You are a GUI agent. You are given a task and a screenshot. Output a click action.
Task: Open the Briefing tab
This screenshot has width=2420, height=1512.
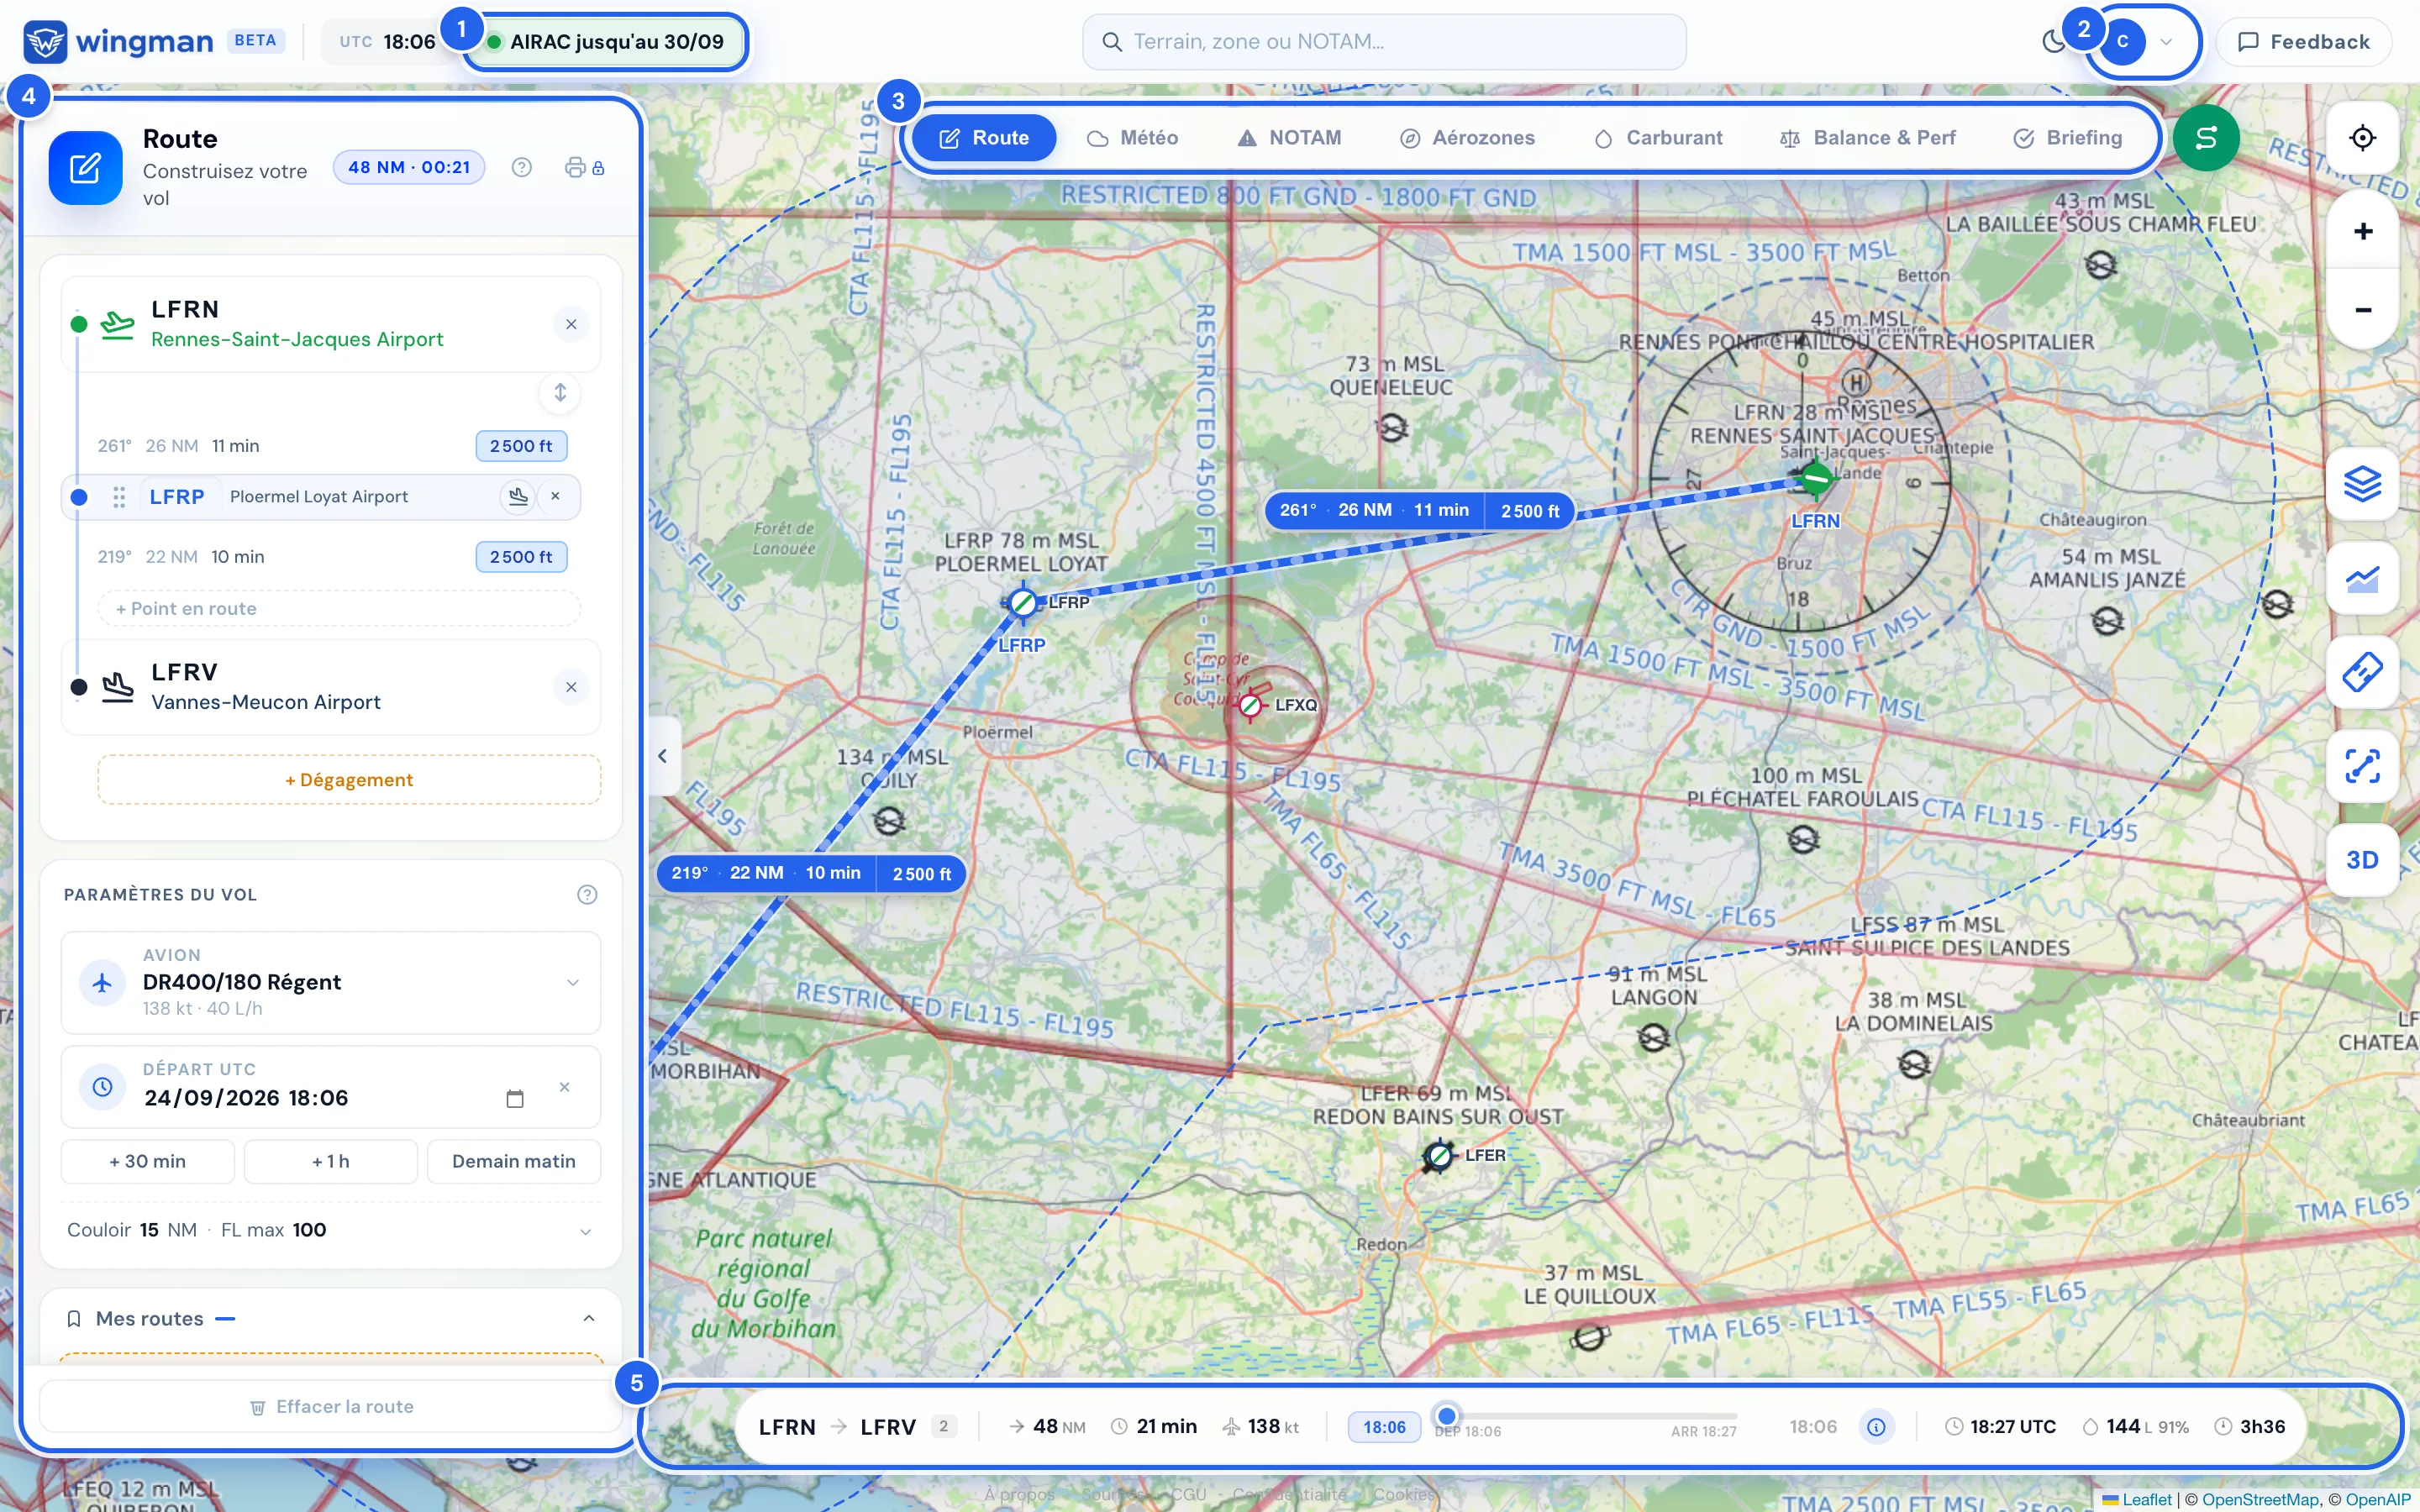tap(2067, 138)
